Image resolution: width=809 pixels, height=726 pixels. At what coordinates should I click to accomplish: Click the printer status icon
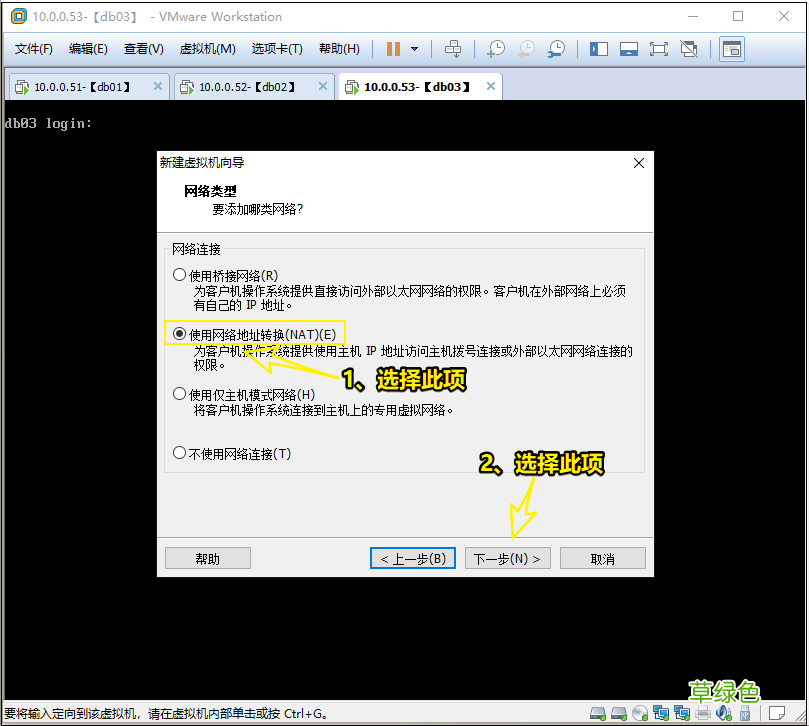703,713
